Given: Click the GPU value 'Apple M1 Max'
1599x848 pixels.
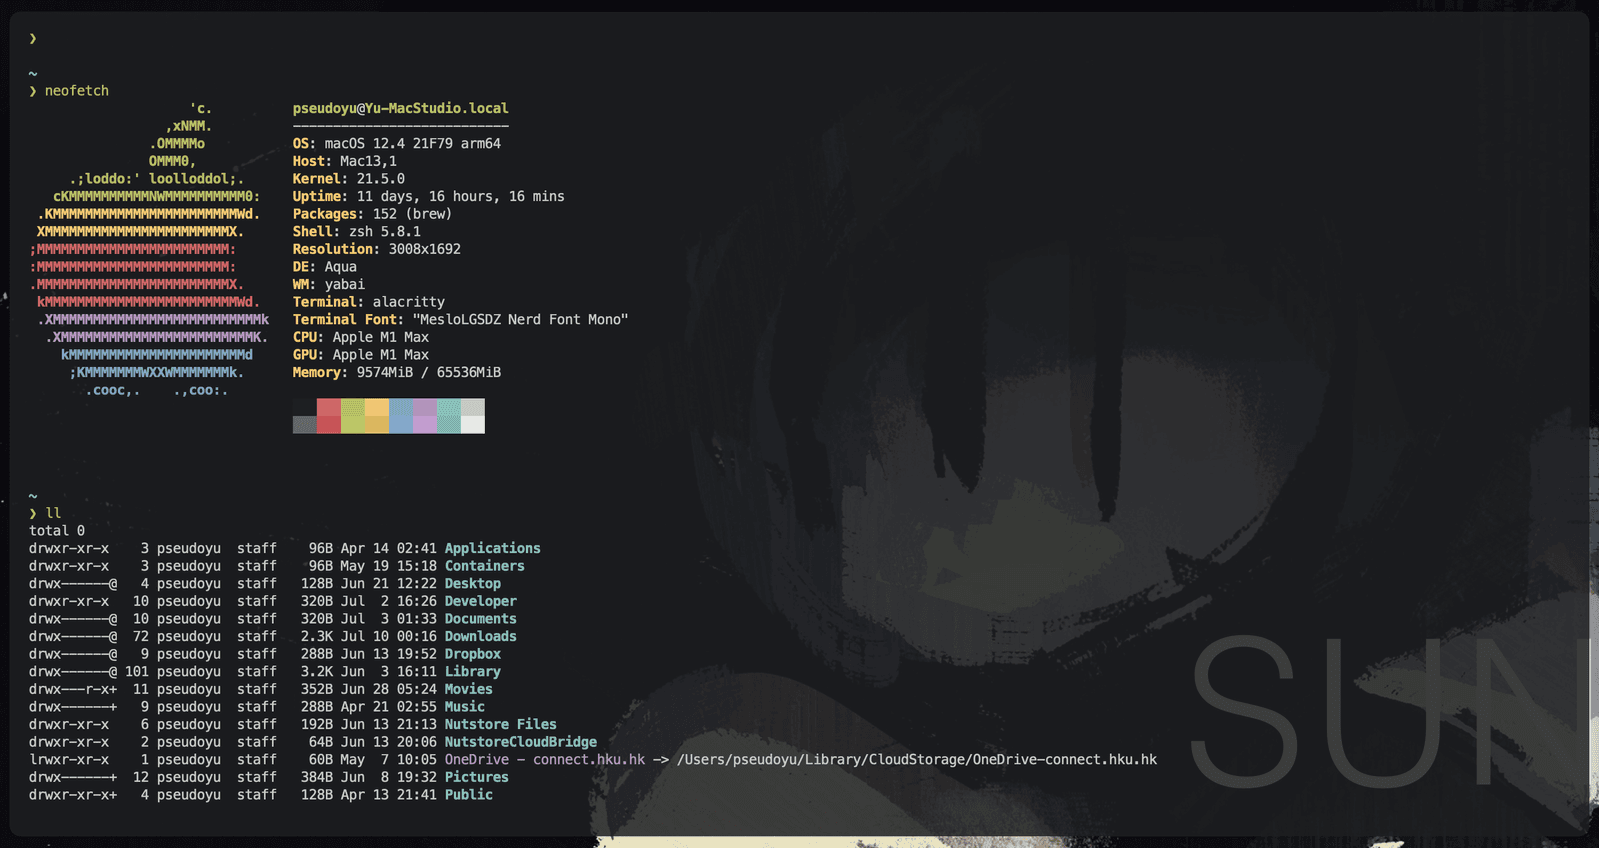Looking at the screenshot, I should [x=380, y=355].
